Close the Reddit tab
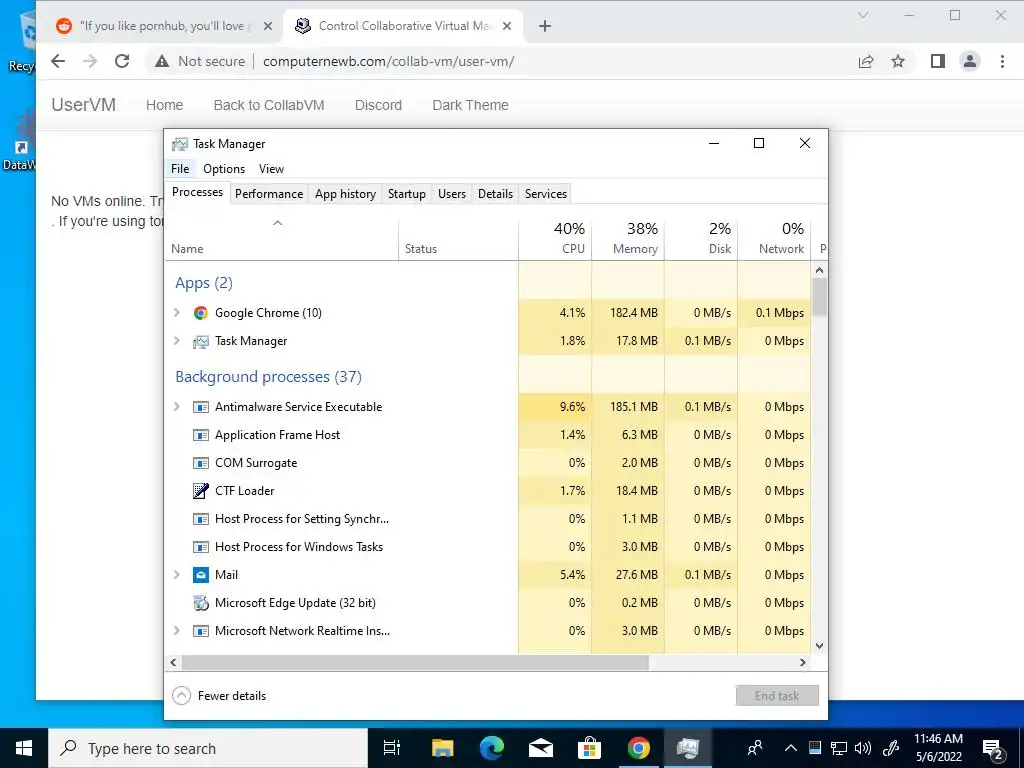This screenshot has width=1024, height=768. [268, 26]
